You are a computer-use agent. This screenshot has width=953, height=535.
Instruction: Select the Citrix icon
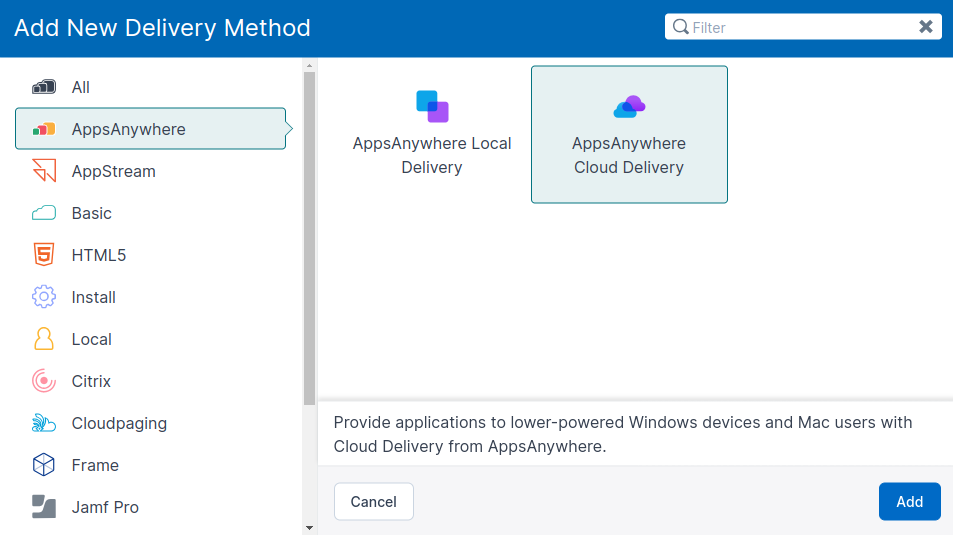pyautogui.click(x=43, y=381)
